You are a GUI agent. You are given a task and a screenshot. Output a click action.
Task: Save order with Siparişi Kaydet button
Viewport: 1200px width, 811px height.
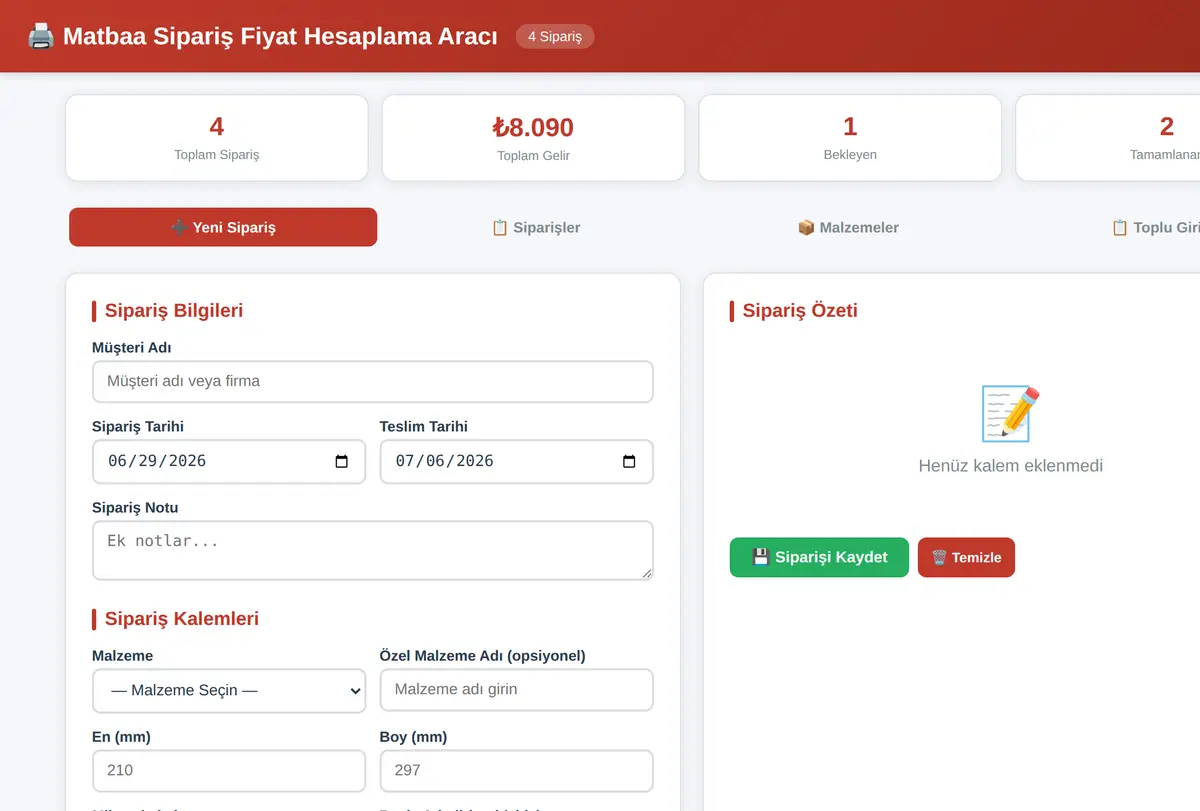click(x=819, y=557)
